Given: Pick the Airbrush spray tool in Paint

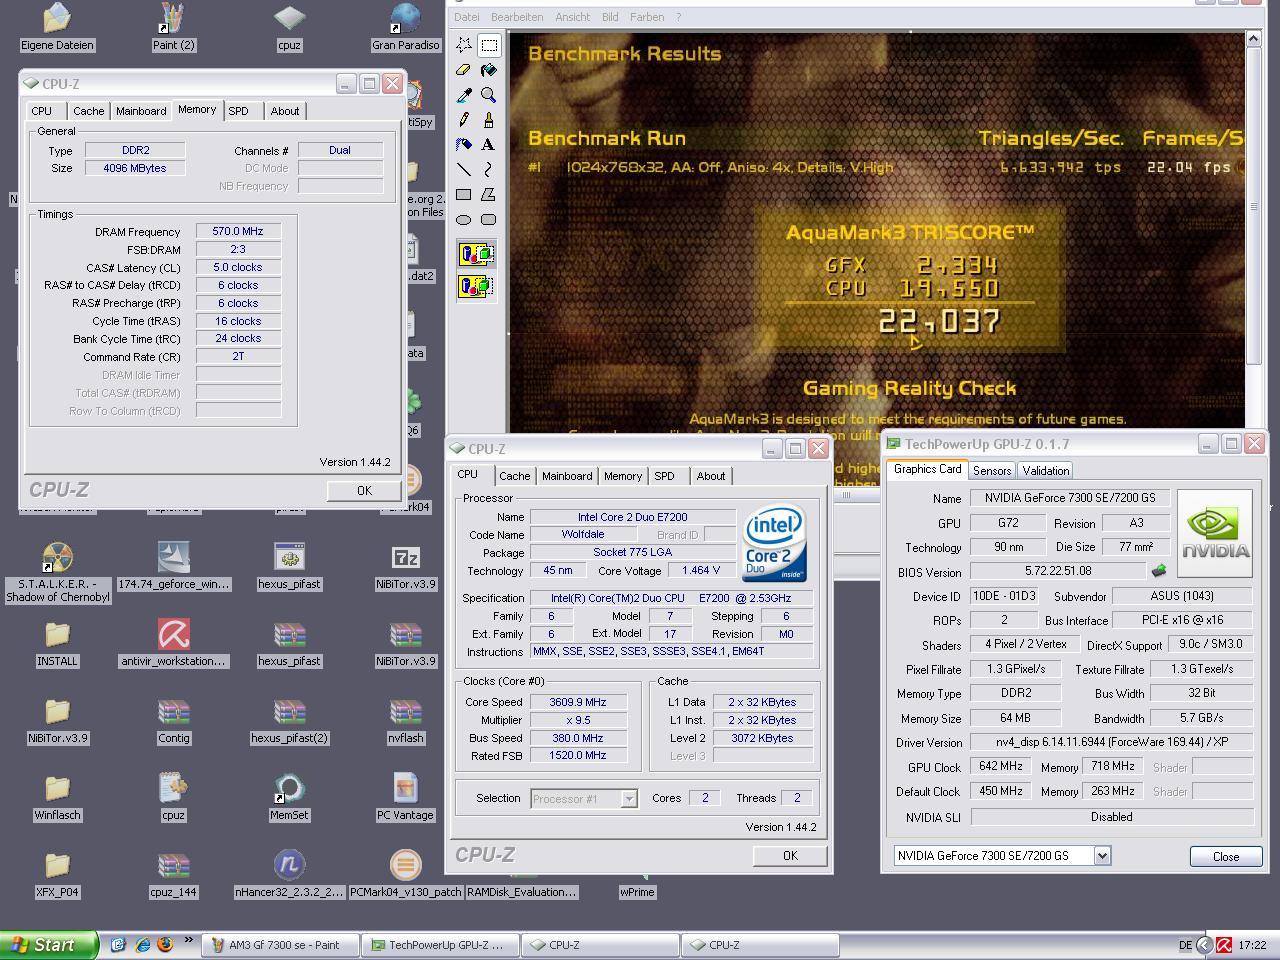Looking at the screenshot, I should (x=464, y=145).
